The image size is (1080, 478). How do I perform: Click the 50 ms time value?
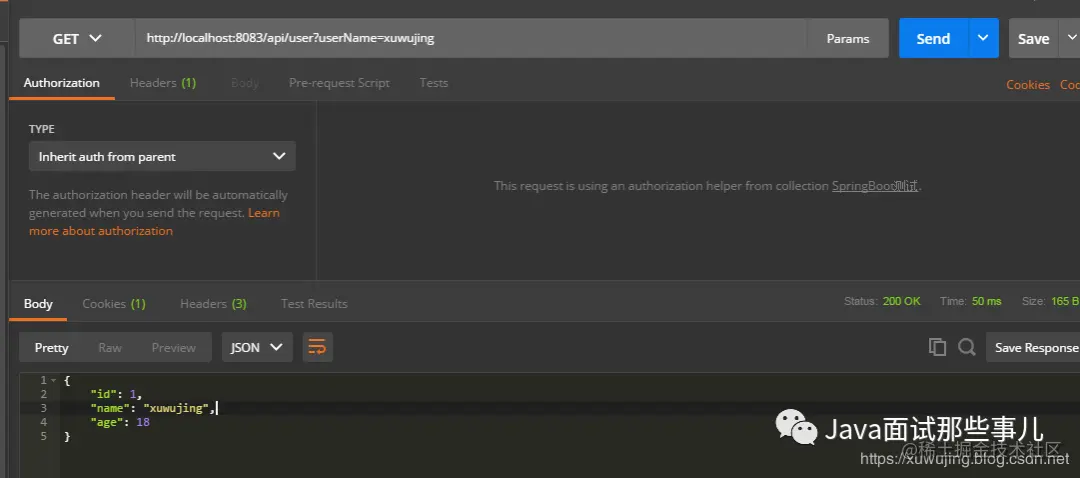986,302
